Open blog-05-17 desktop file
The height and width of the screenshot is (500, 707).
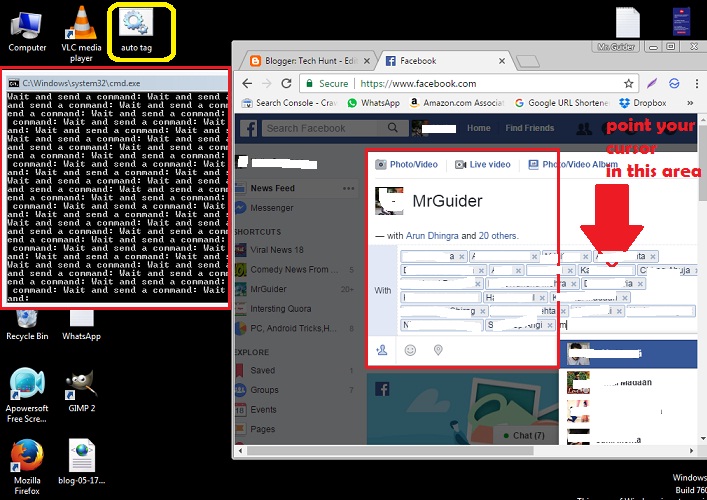[82, 462]
